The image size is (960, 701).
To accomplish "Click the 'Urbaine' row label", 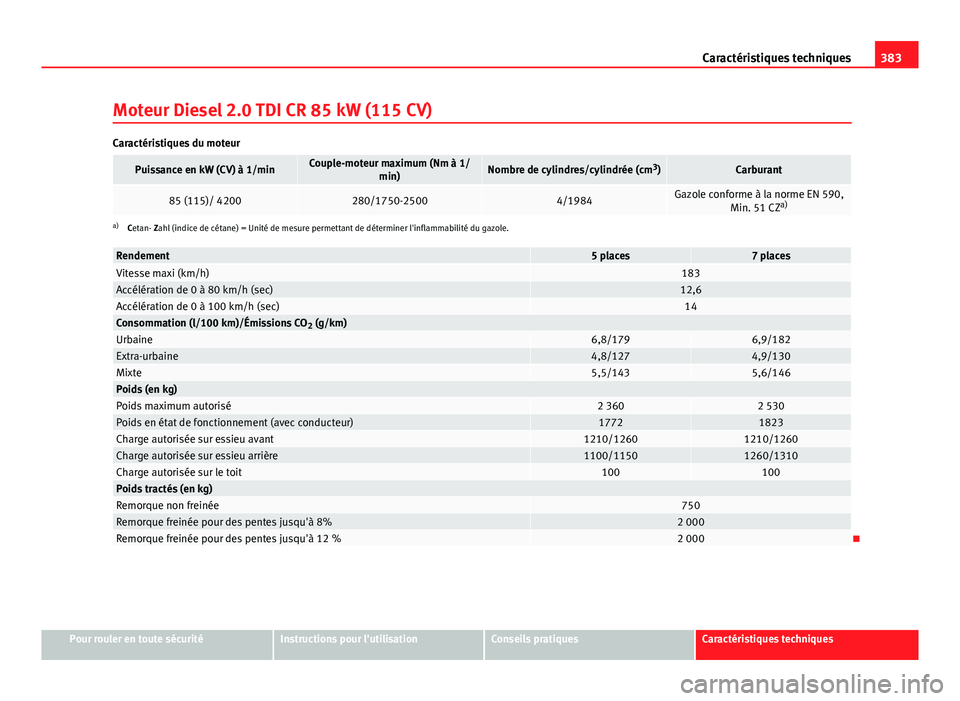I will pos(134,340).
